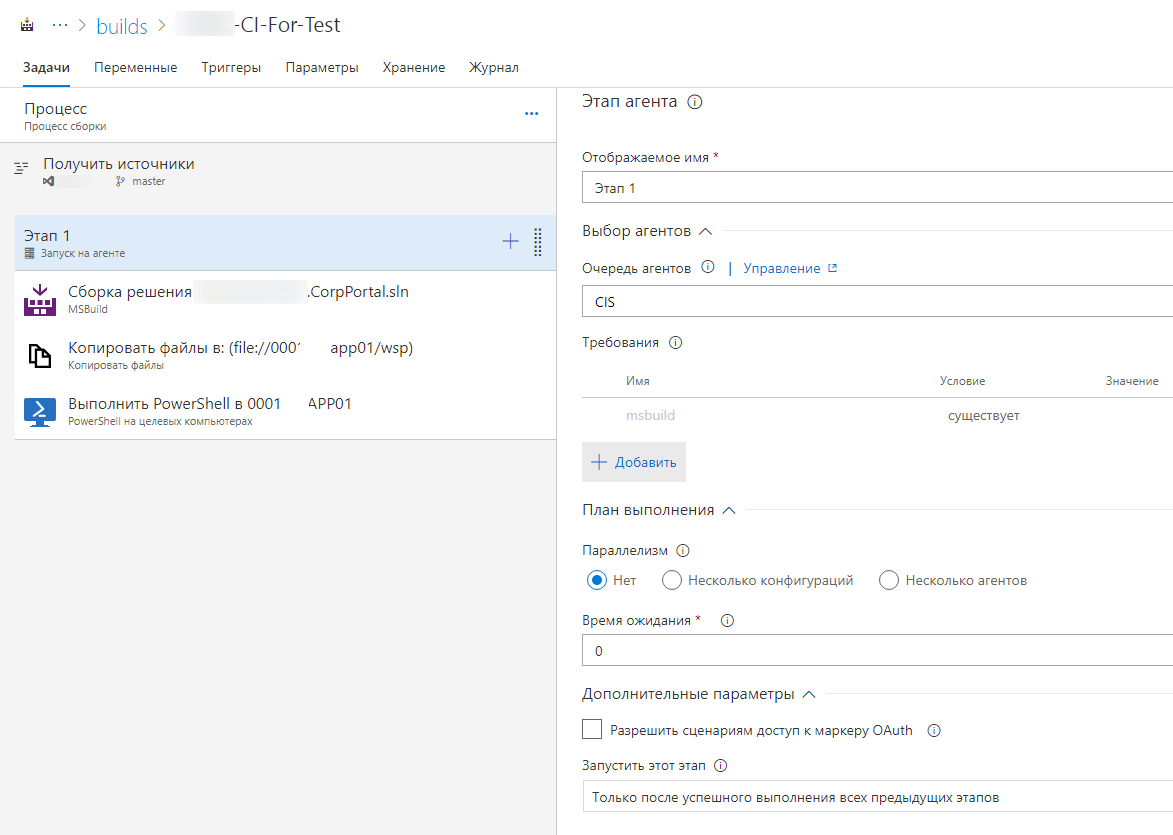Open the Запустить этот этап dropdown
This screenshot has height=835, width=1173.
[876, 797]
